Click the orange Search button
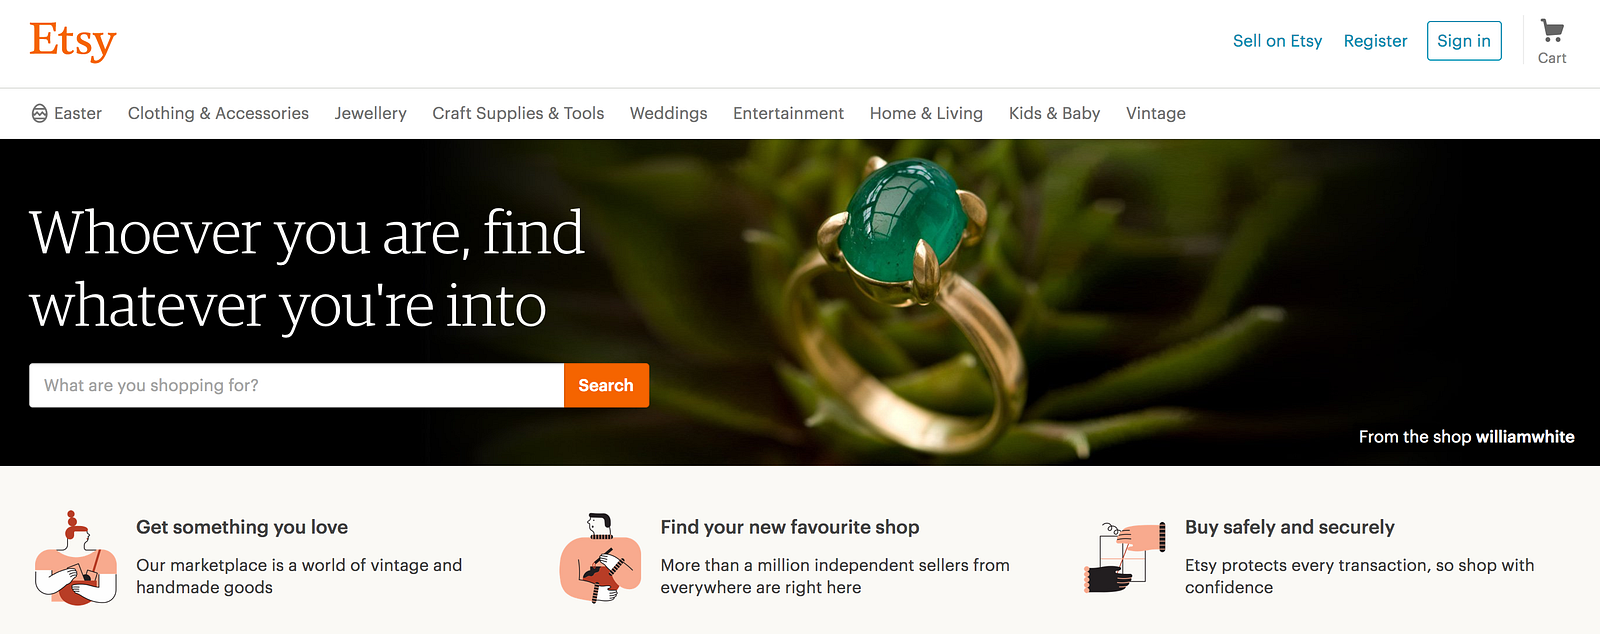 coord(606,385)
